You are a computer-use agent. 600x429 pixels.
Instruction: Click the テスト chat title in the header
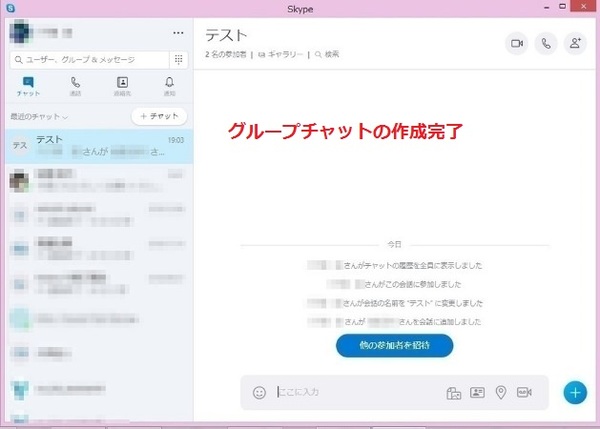pyautogui.click(x=226, y=36)
